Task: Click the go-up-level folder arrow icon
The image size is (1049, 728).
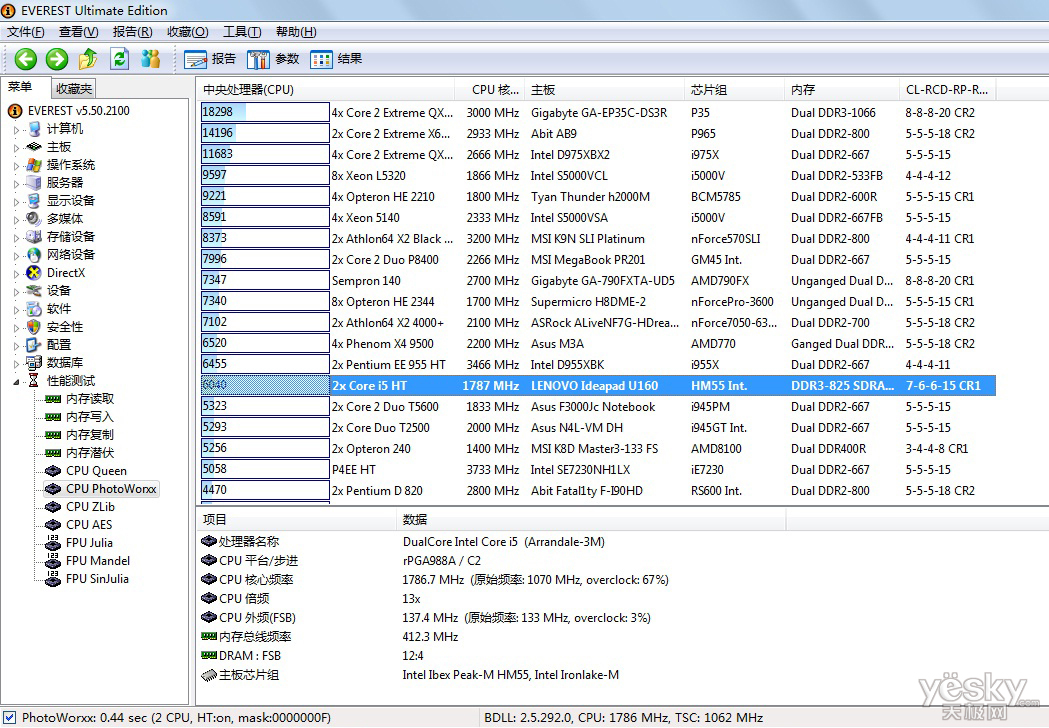Action: [x=88, y=60]
